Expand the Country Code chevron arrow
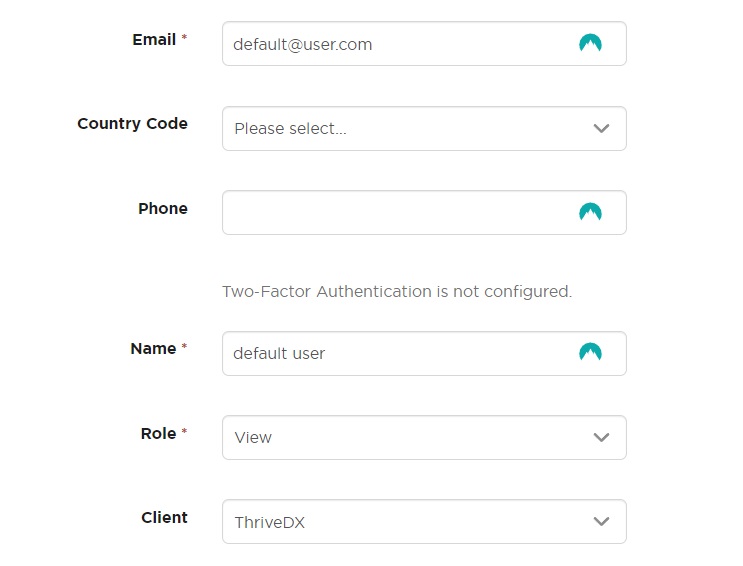 [601, 128]
